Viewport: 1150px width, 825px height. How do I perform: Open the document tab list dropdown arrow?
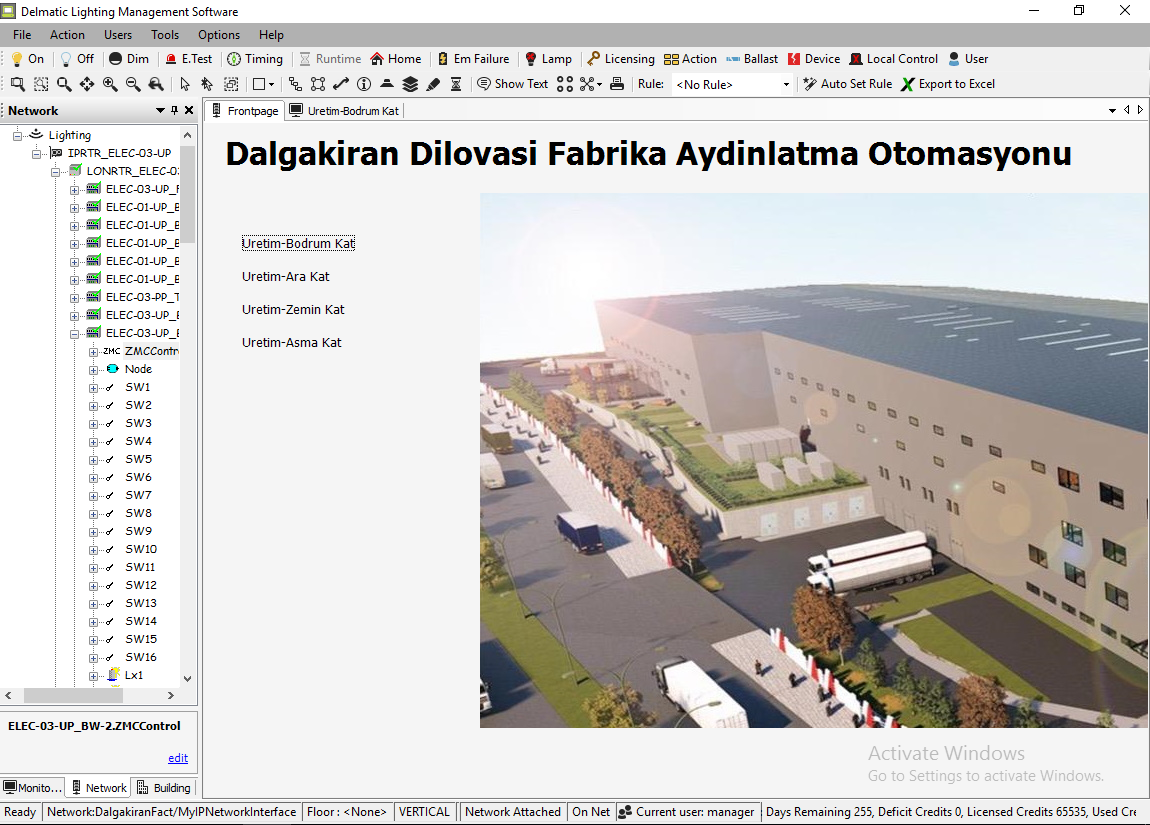pyautogui.click(x=1112, y=111)
